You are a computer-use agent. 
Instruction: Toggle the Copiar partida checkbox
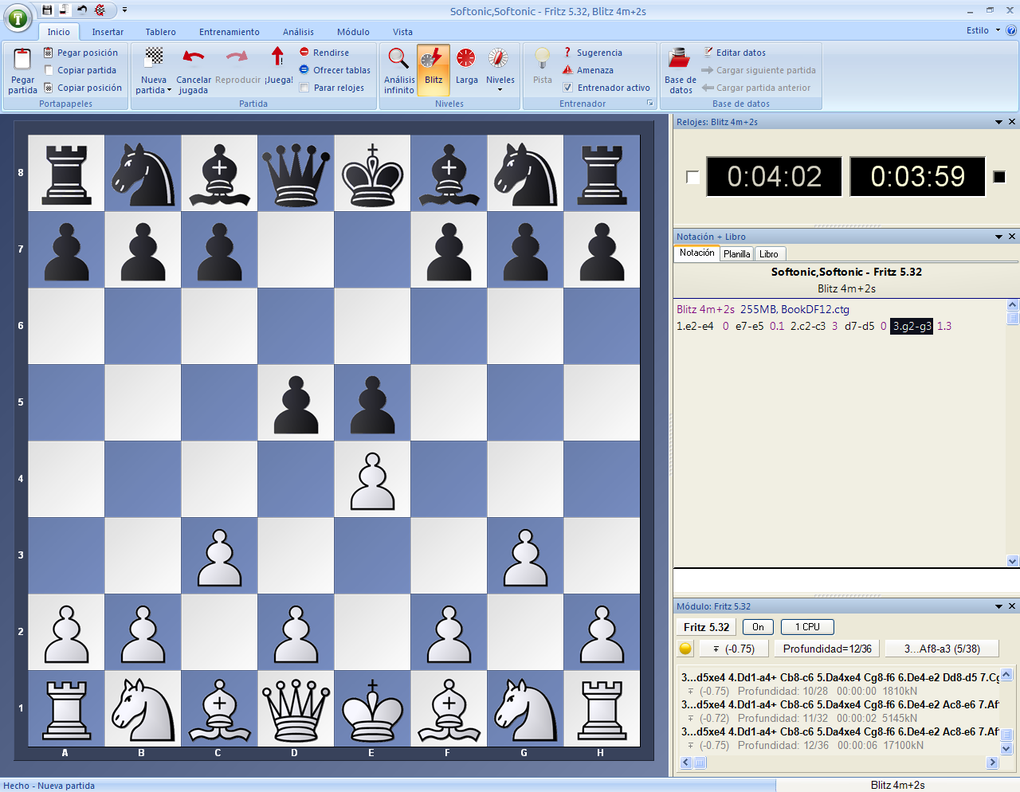point(48,70)
